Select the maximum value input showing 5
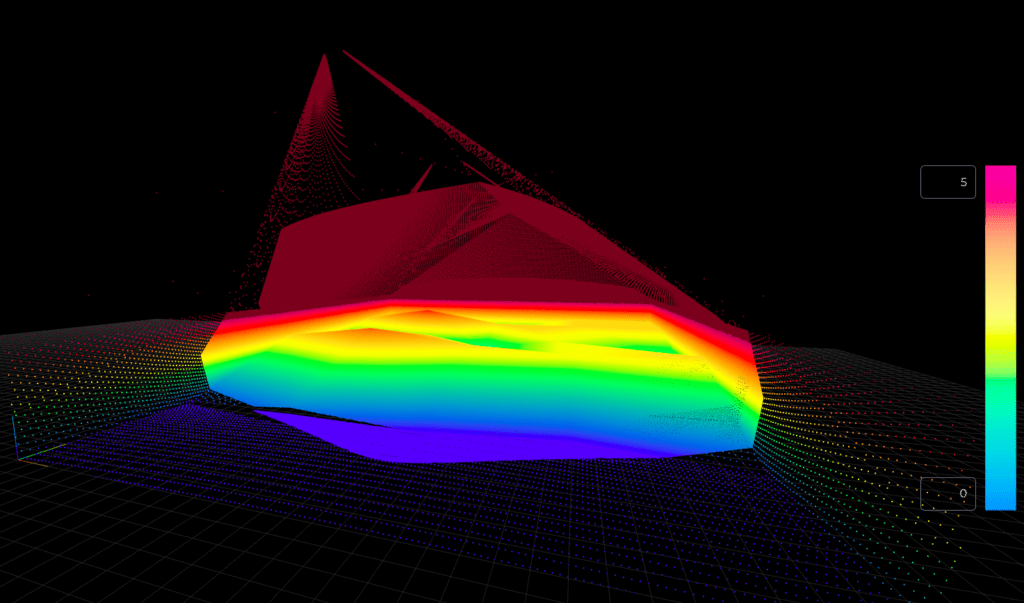This screenshot has height=603, width=1024. point(947,181)
